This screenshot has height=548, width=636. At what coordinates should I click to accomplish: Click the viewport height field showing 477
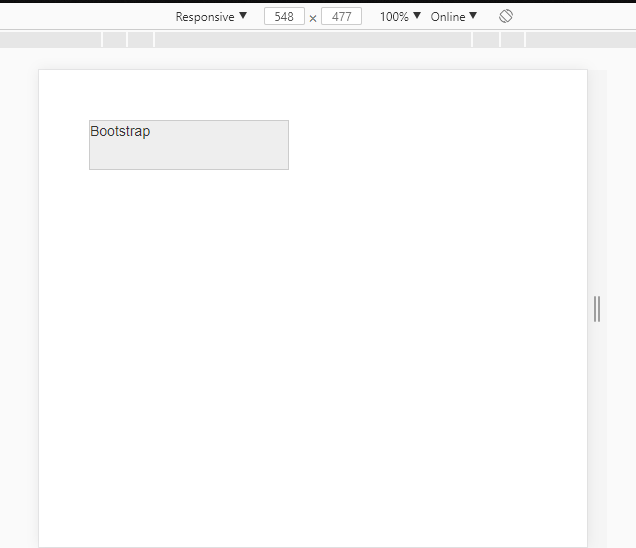(x=341, y=17)
